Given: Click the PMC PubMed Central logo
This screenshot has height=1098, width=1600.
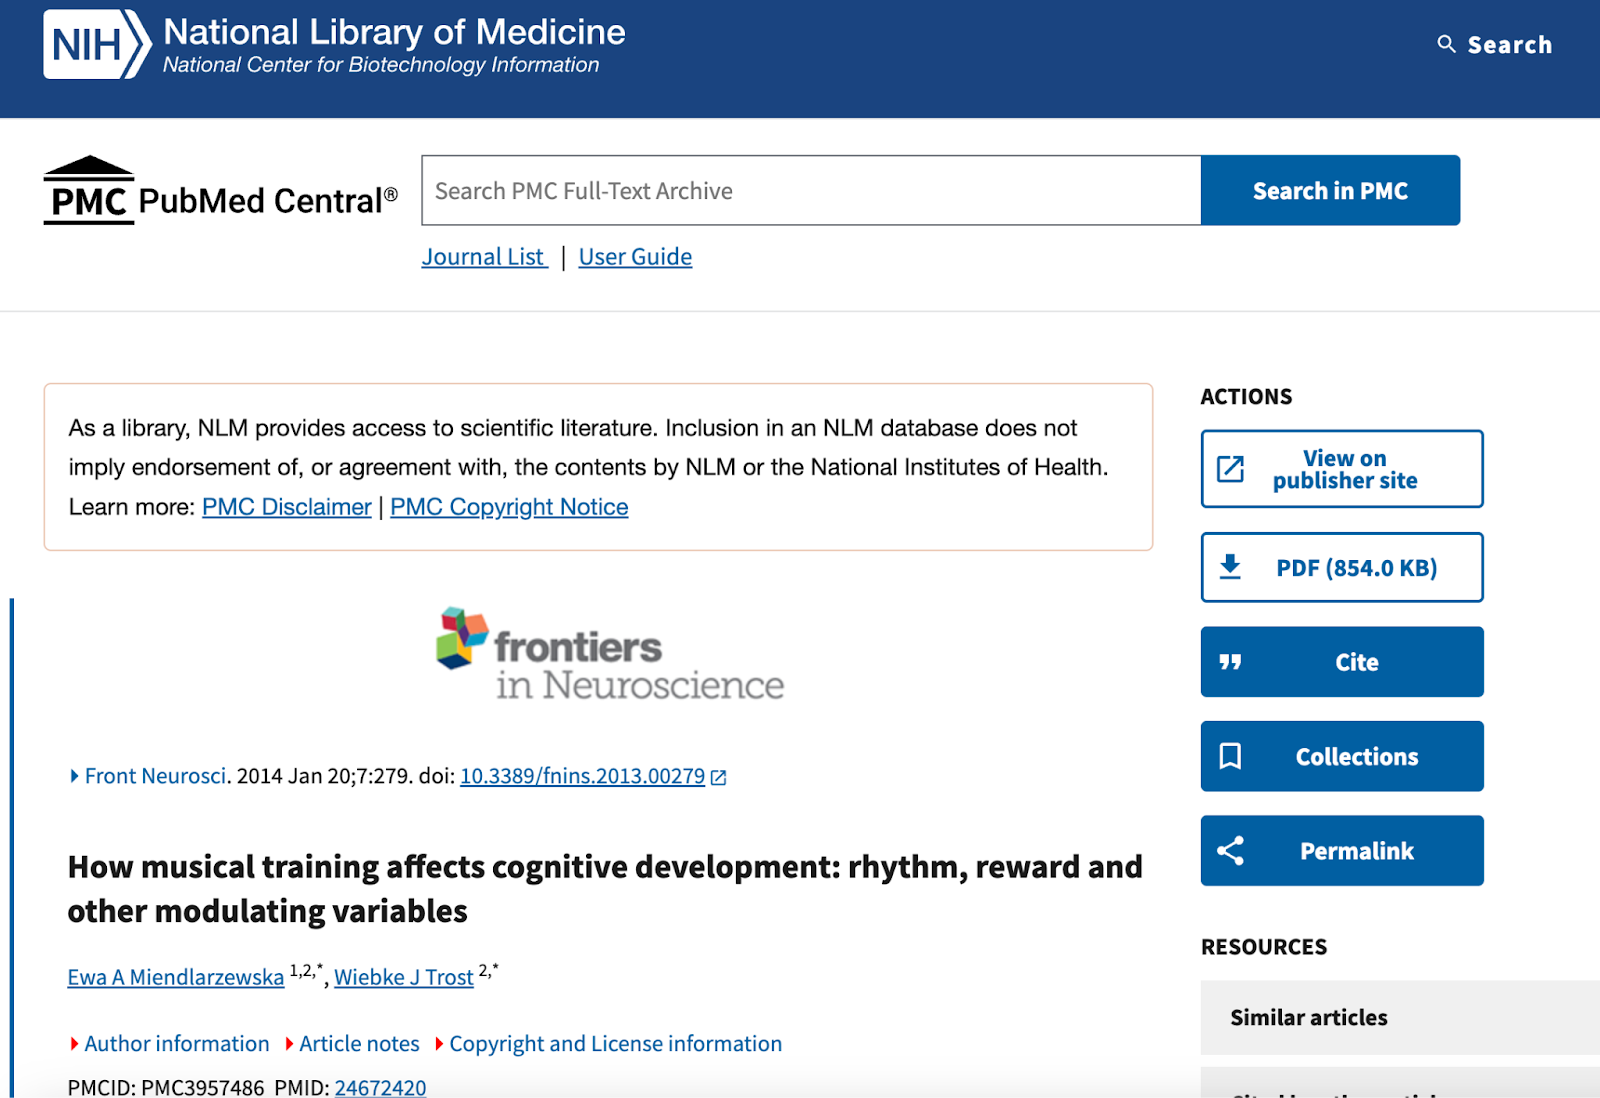Looking at the screenshot, I should [x=220, y=191].
